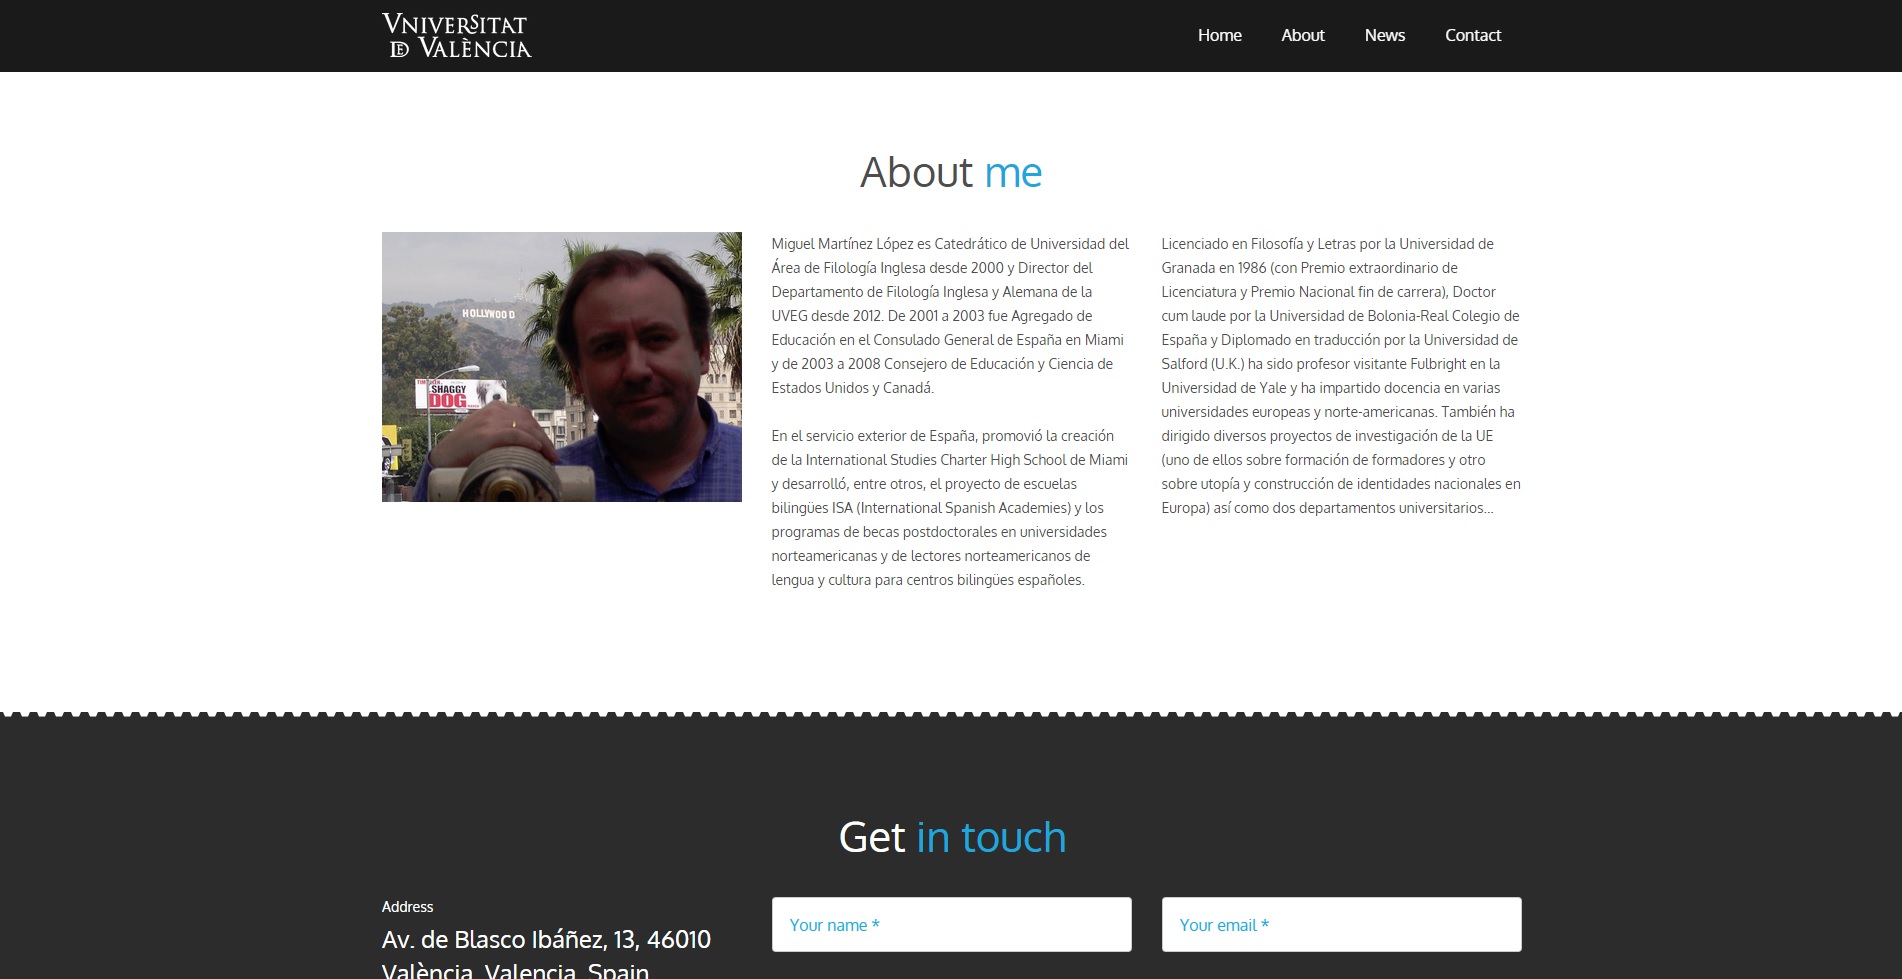Focus the Your name input field

pyautogui.click(x=951, y=924)
